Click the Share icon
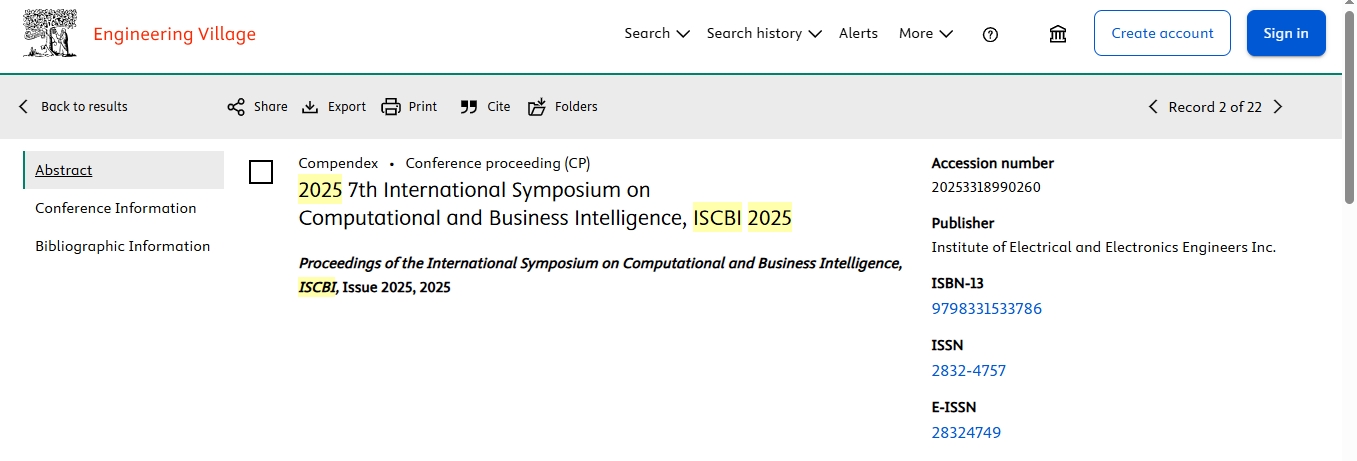The height and width of the screenshot is (461, 1357). (236, 107)
